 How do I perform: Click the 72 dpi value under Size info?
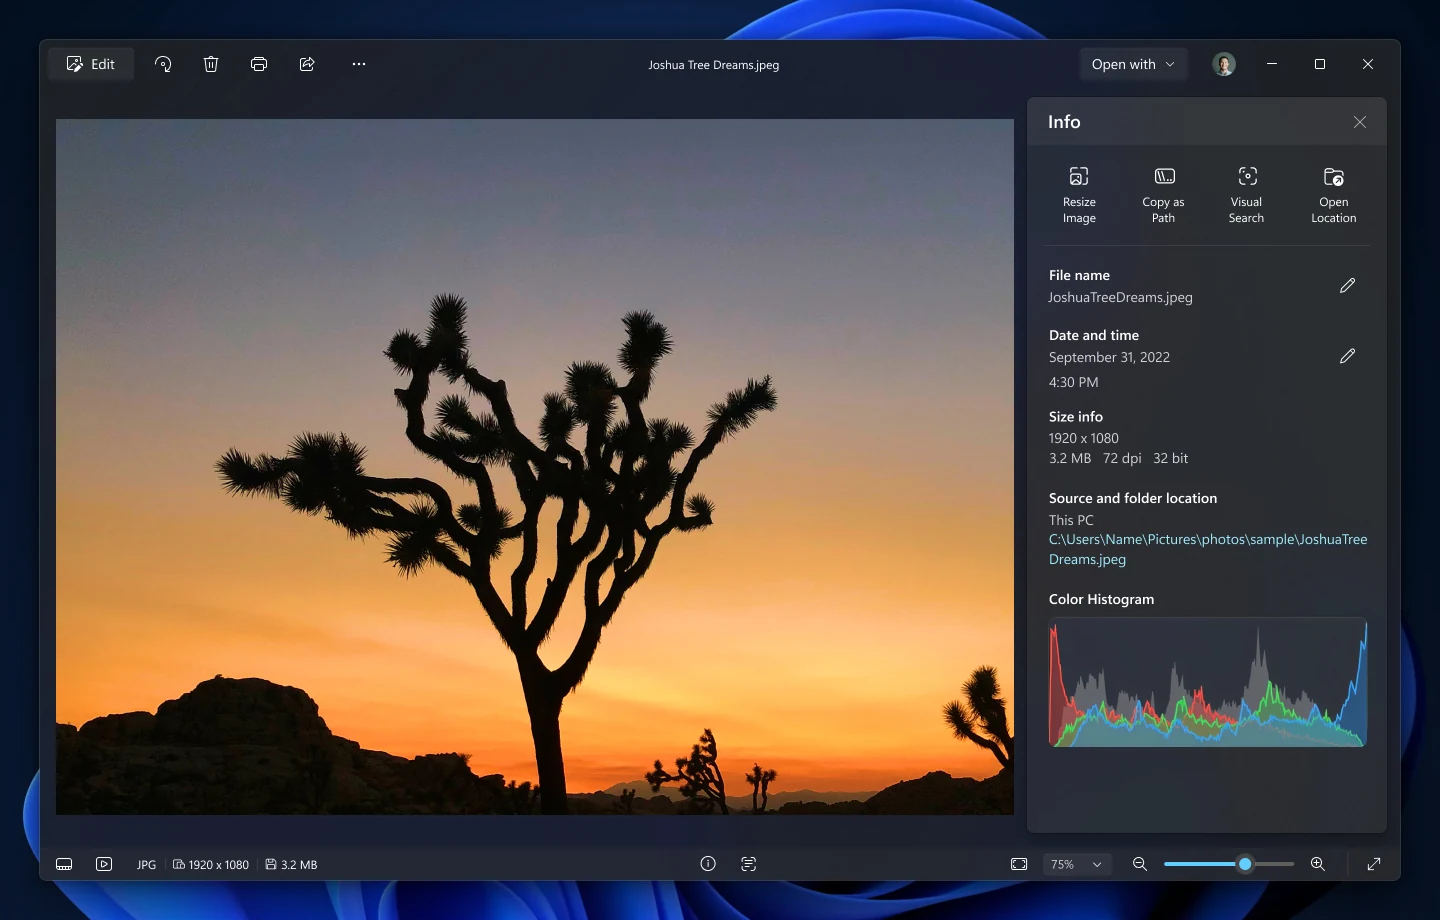coord(1122,458)
